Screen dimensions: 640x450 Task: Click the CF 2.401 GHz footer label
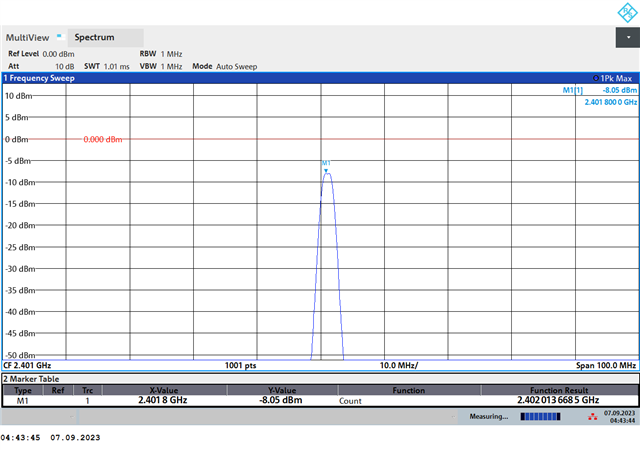27,365
